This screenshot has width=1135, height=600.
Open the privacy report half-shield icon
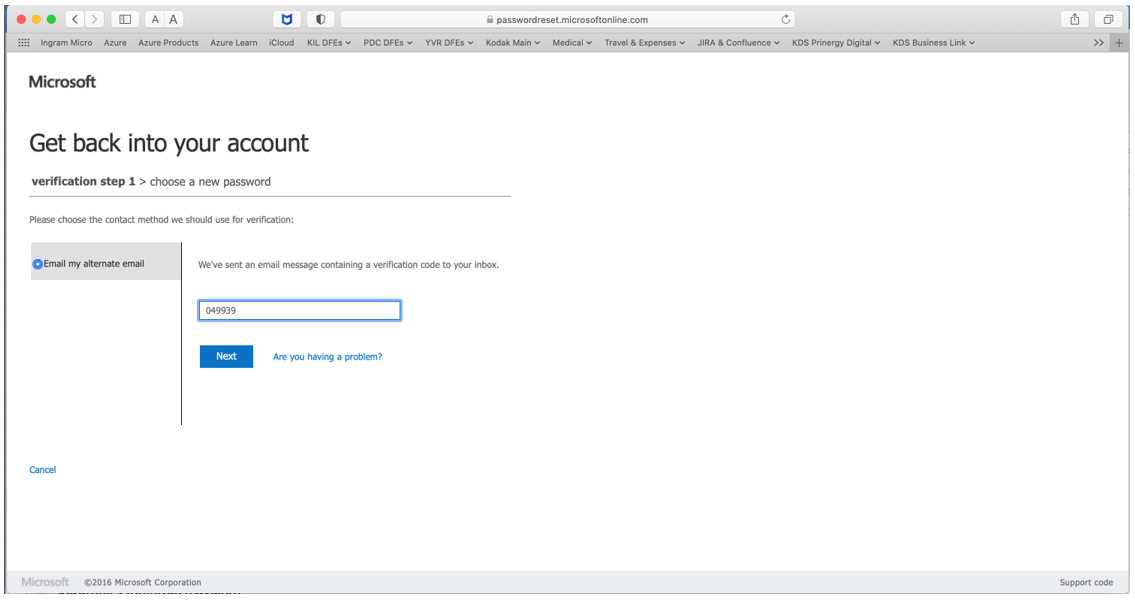[321, 20]
